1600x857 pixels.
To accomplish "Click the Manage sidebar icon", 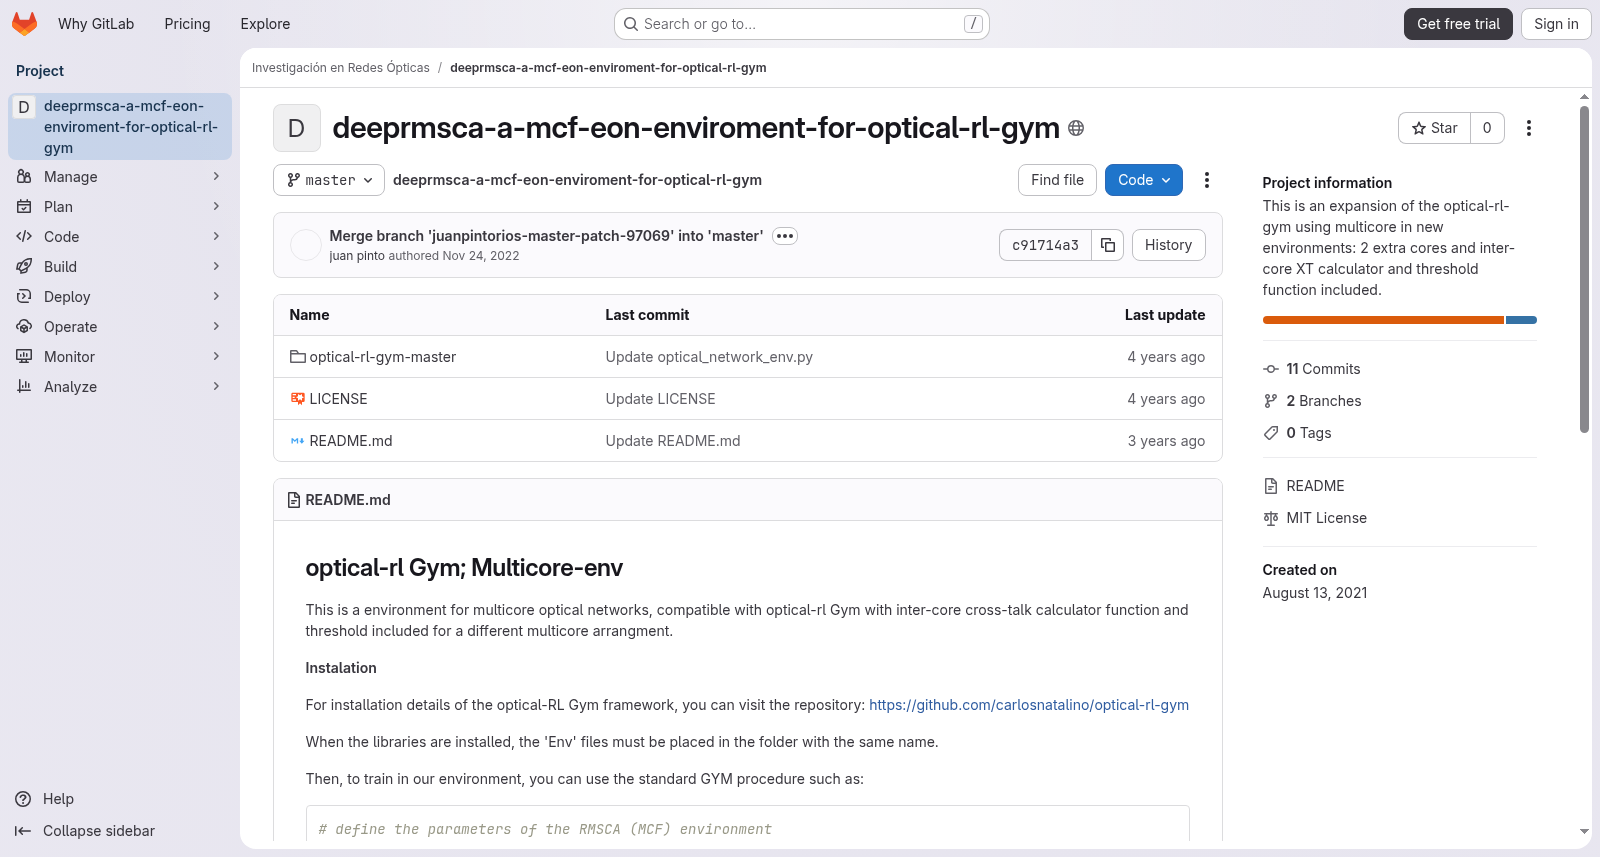I will click(x=24, y=177).
